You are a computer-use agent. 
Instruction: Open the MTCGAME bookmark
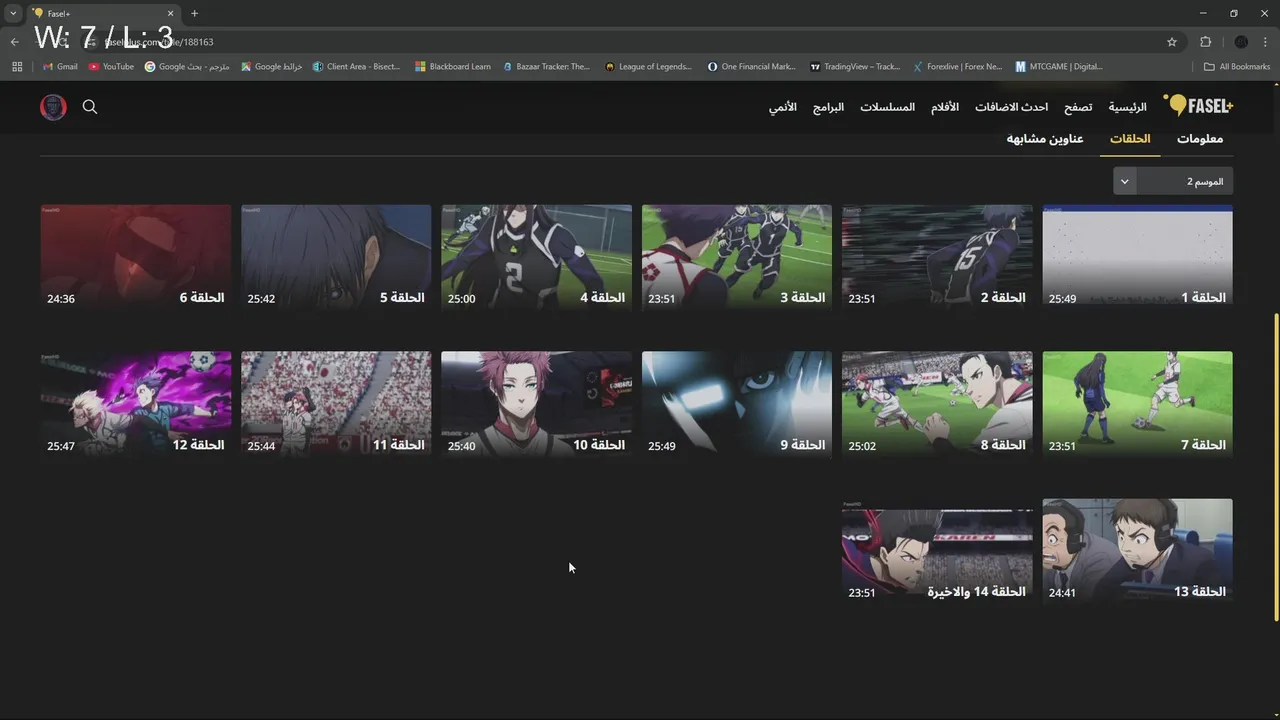point(1058,67)
